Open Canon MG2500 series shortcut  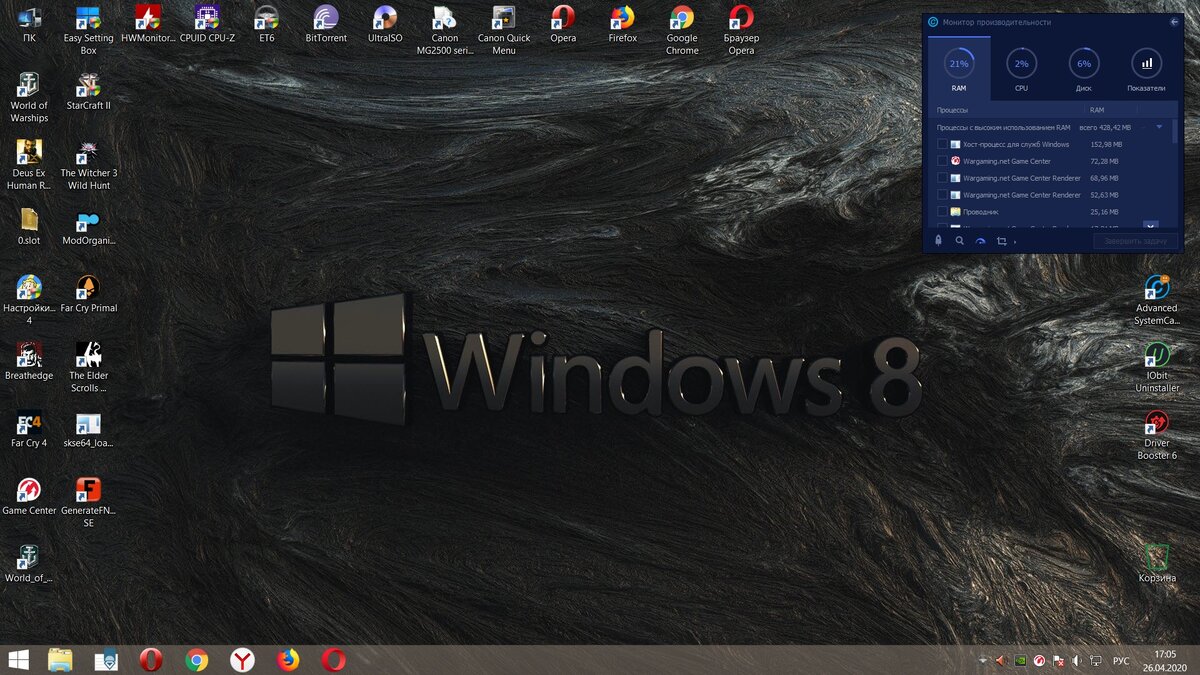coord(445,30)
